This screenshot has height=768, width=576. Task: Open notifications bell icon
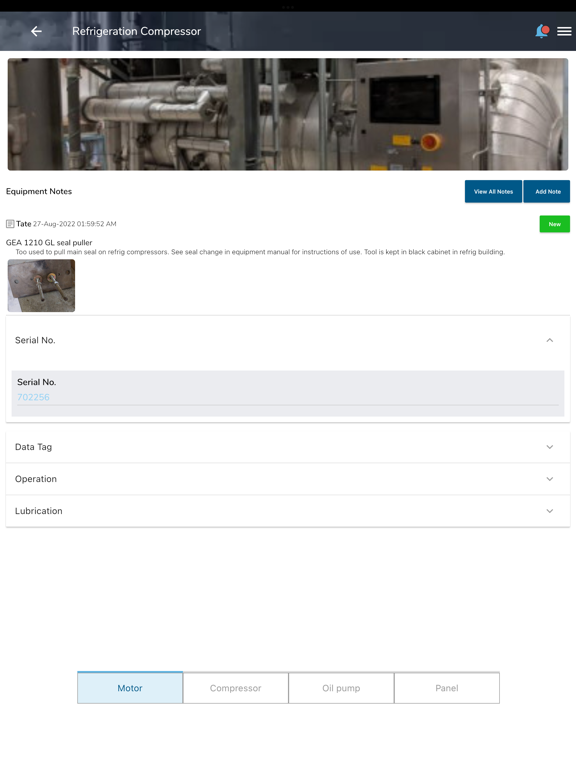coord(542,31)
